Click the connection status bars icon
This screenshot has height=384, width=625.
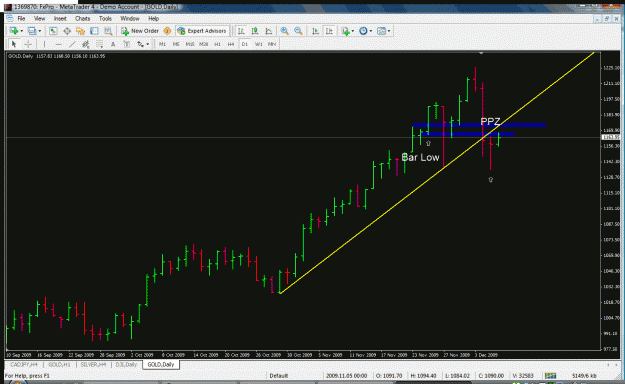pos(550,376)
